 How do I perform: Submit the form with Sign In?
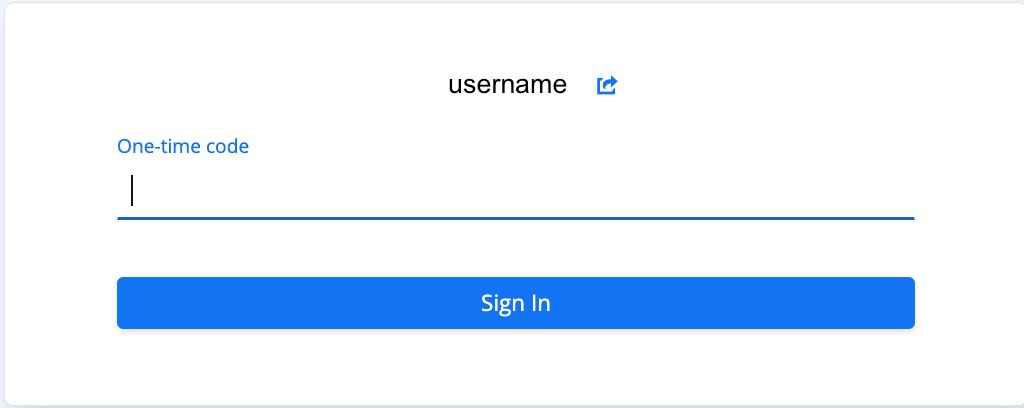515,303
